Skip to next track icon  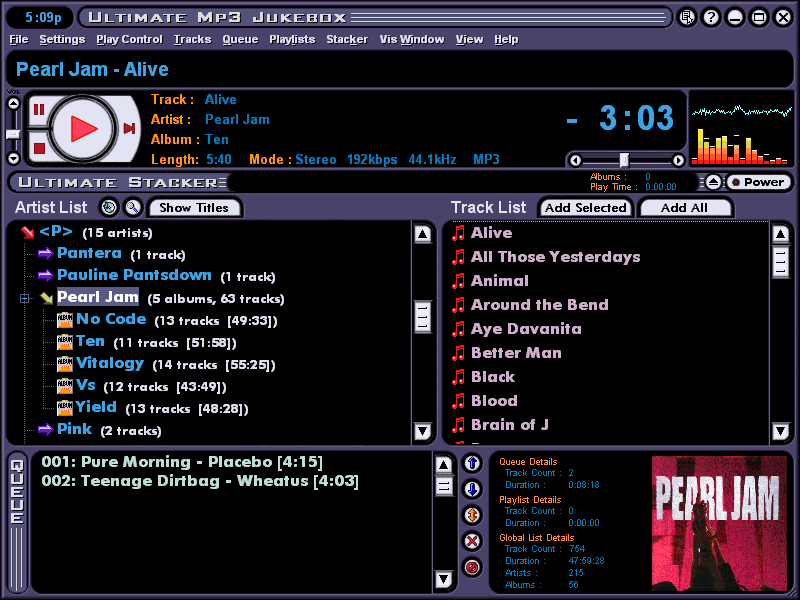pos(130,128)
